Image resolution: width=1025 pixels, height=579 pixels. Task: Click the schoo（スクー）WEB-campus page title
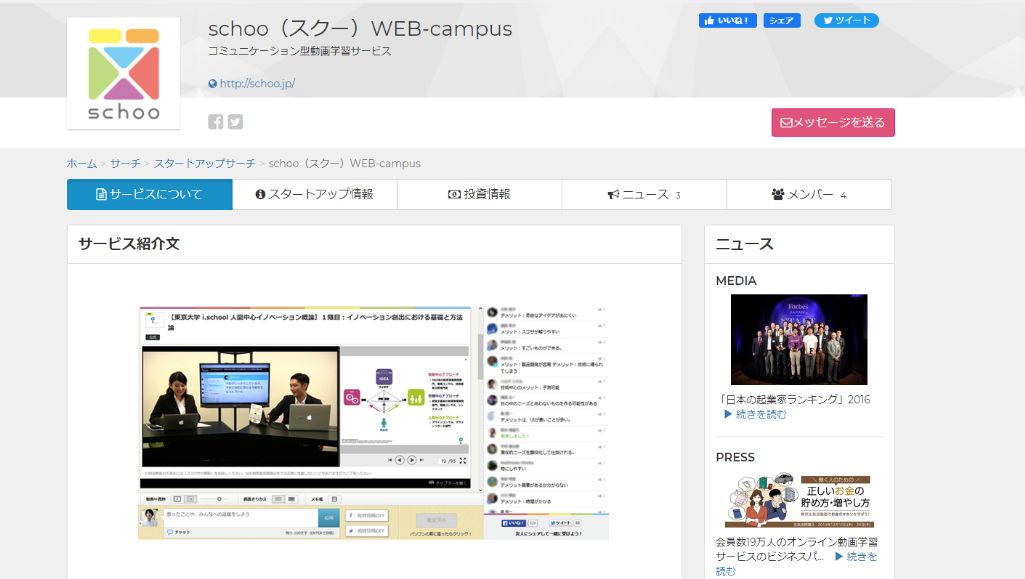[x=360, y=29]
